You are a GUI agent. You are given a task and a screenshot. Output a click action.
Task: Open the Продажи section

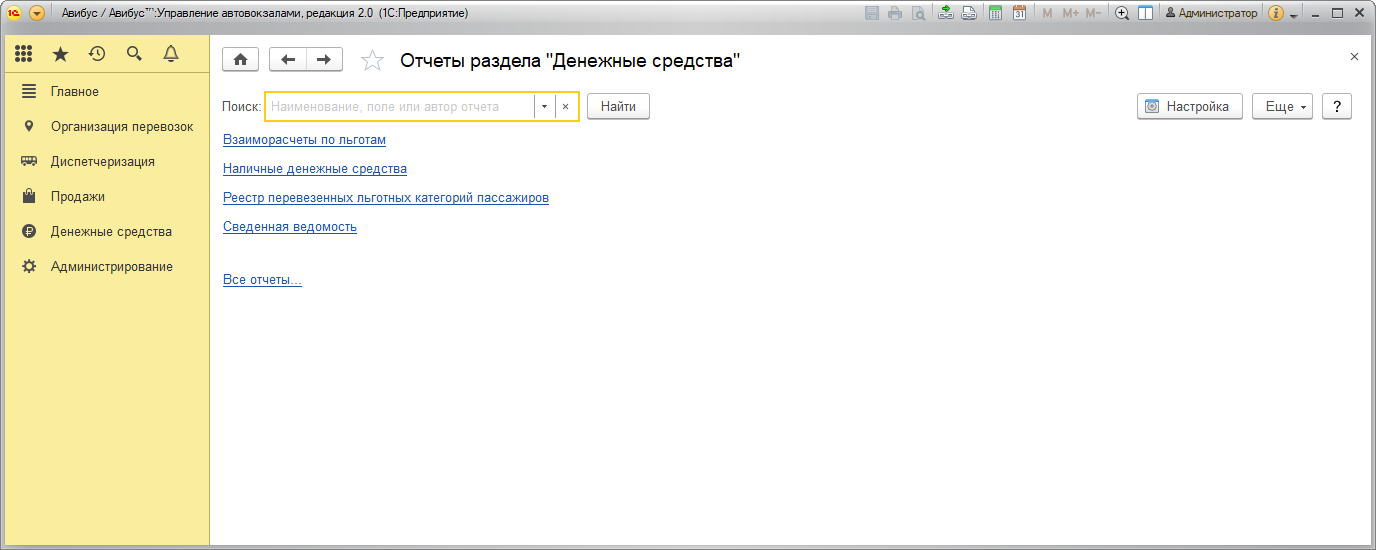pyautogui.click(x=77, y=197)
